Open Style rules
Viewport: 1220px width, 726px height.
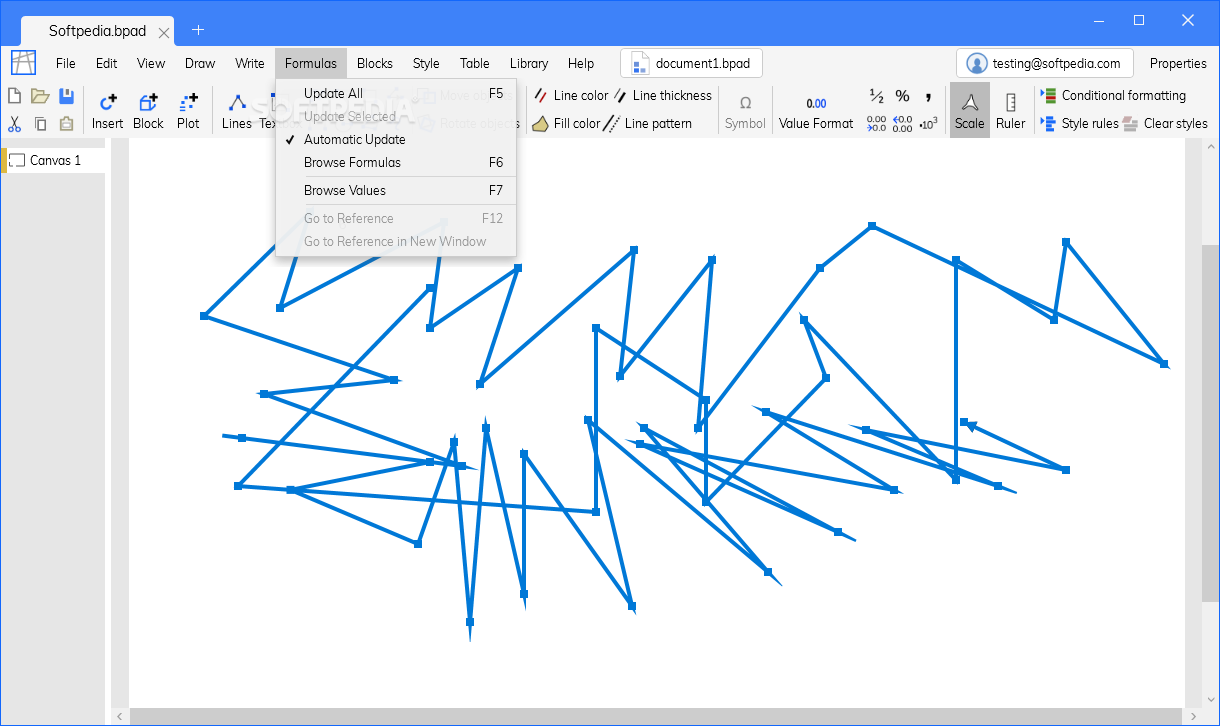pyautogui.click(x=1079, y=124)
